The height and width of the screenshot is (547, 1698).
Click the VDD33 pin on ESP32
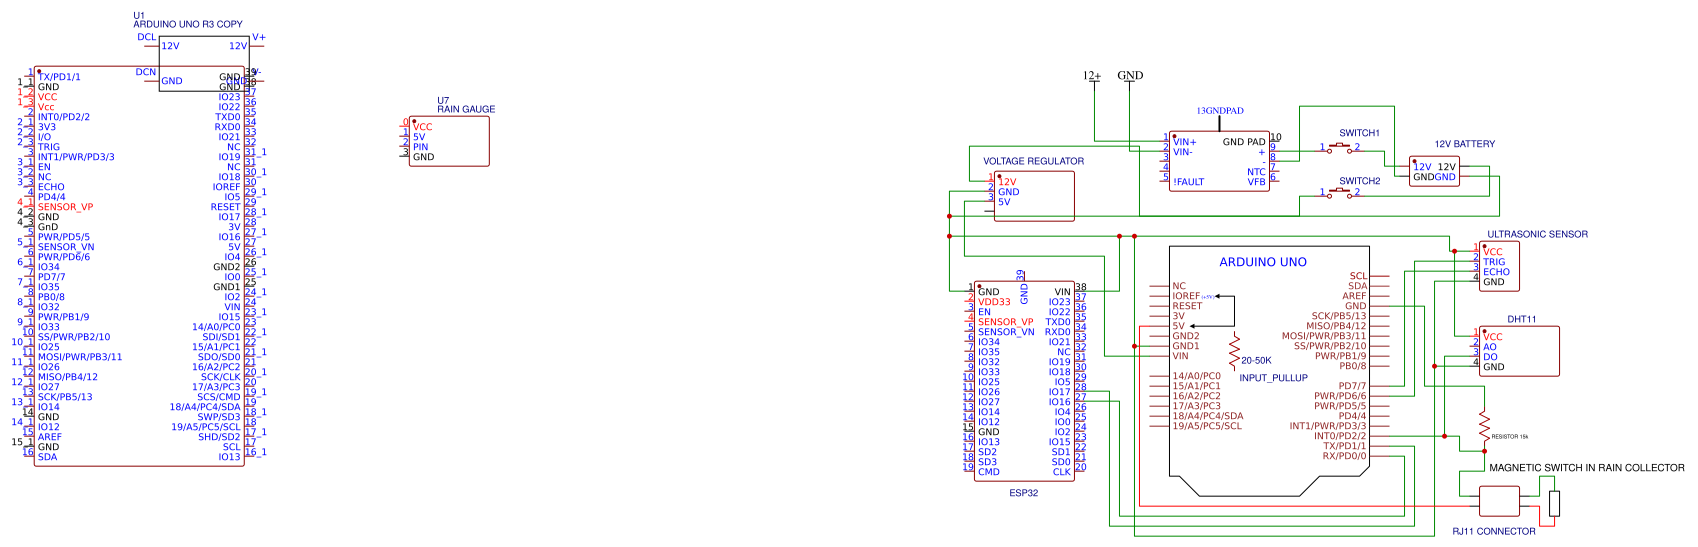994,302
